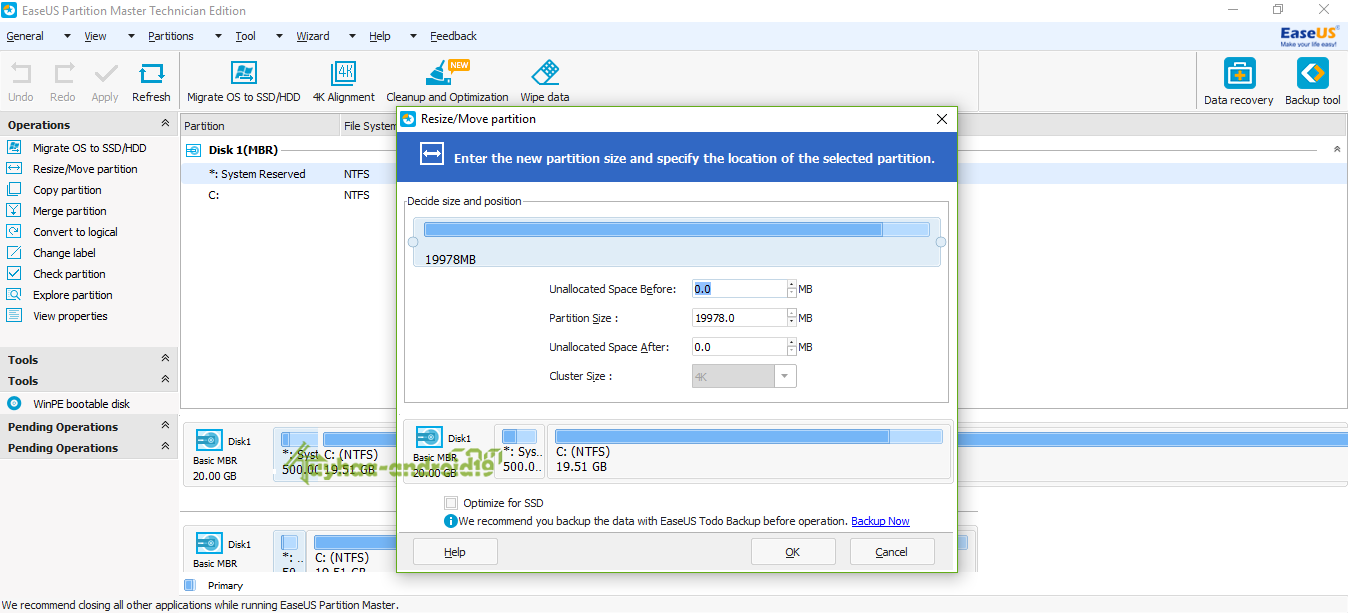The image size is (1348, 613).
Task: Collapse the second Tools section
Action: tap(165, 380)
